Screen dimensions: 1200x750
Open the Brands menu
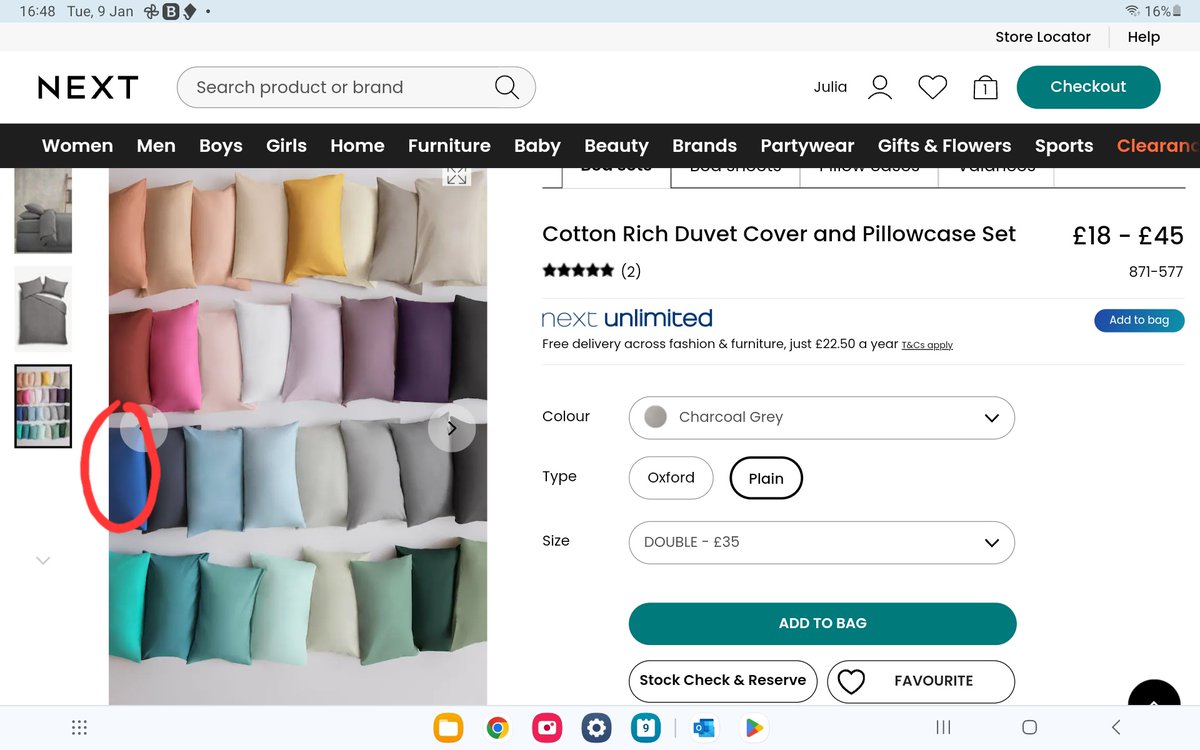point(704,146)
